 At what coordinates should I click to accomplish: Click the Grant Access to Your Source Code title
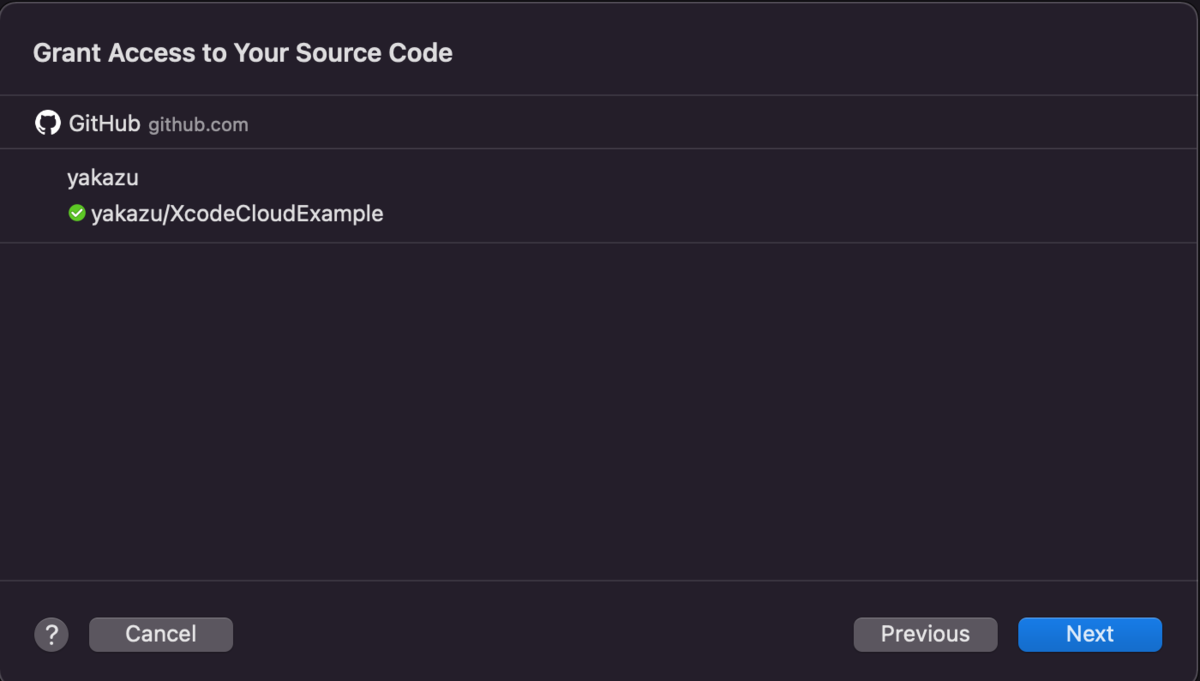(242, 53)
